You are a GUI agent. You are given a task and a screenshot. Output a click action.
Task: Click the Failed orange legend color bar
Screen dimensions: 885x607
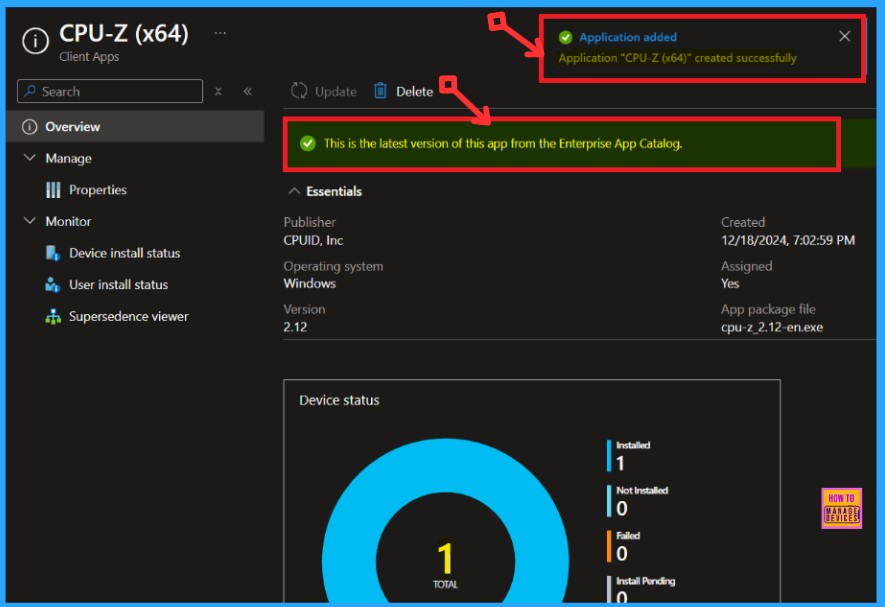pos(609,546)
